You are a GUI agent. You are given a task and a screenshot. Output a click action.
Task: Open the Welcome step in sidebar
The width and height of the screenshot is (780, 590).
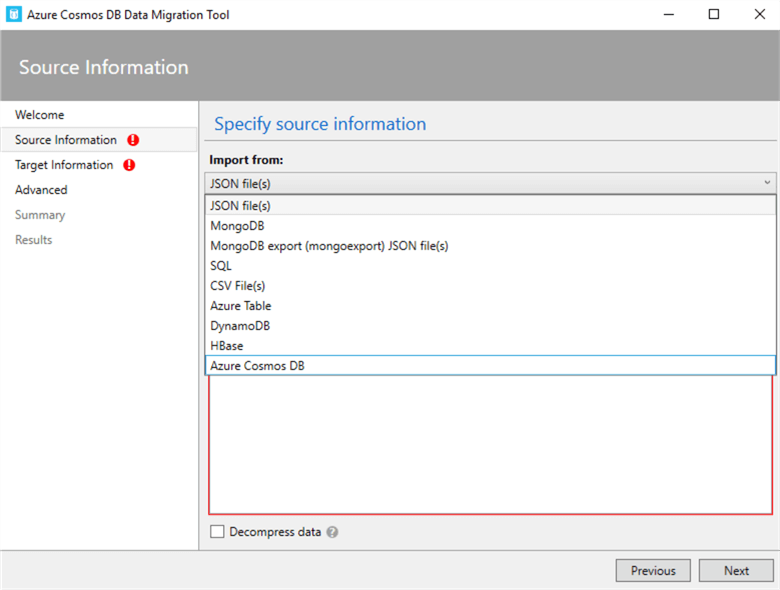tap(40, 115)
